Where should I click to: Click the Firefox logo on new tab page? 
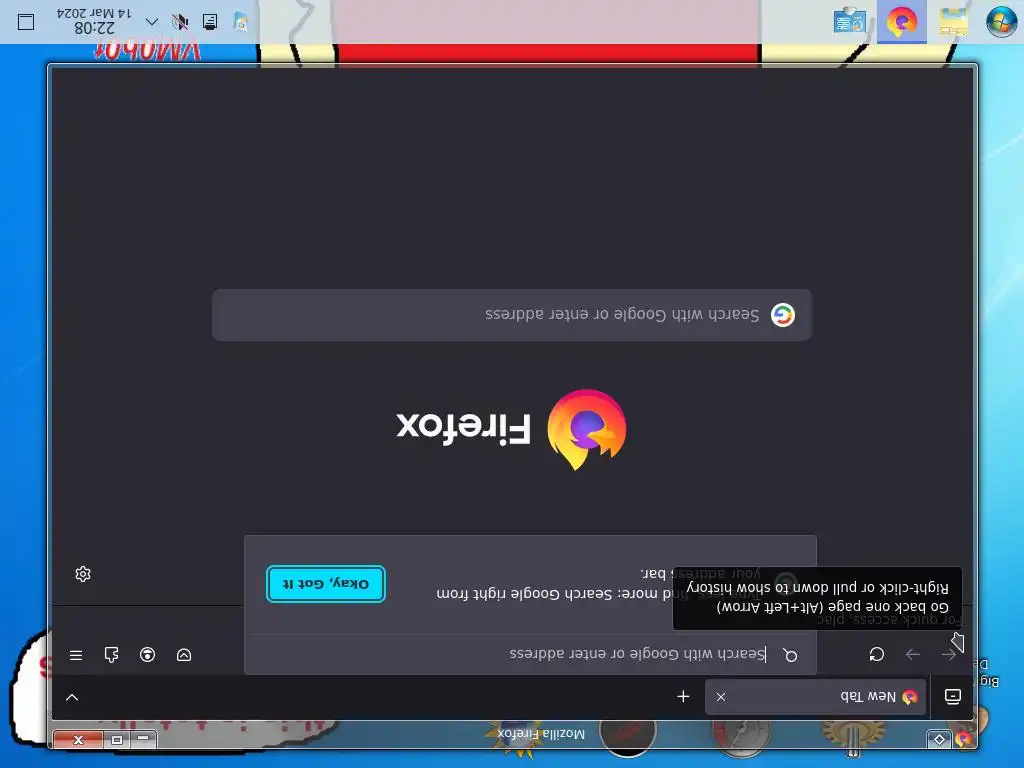click(x=586, y=429)
